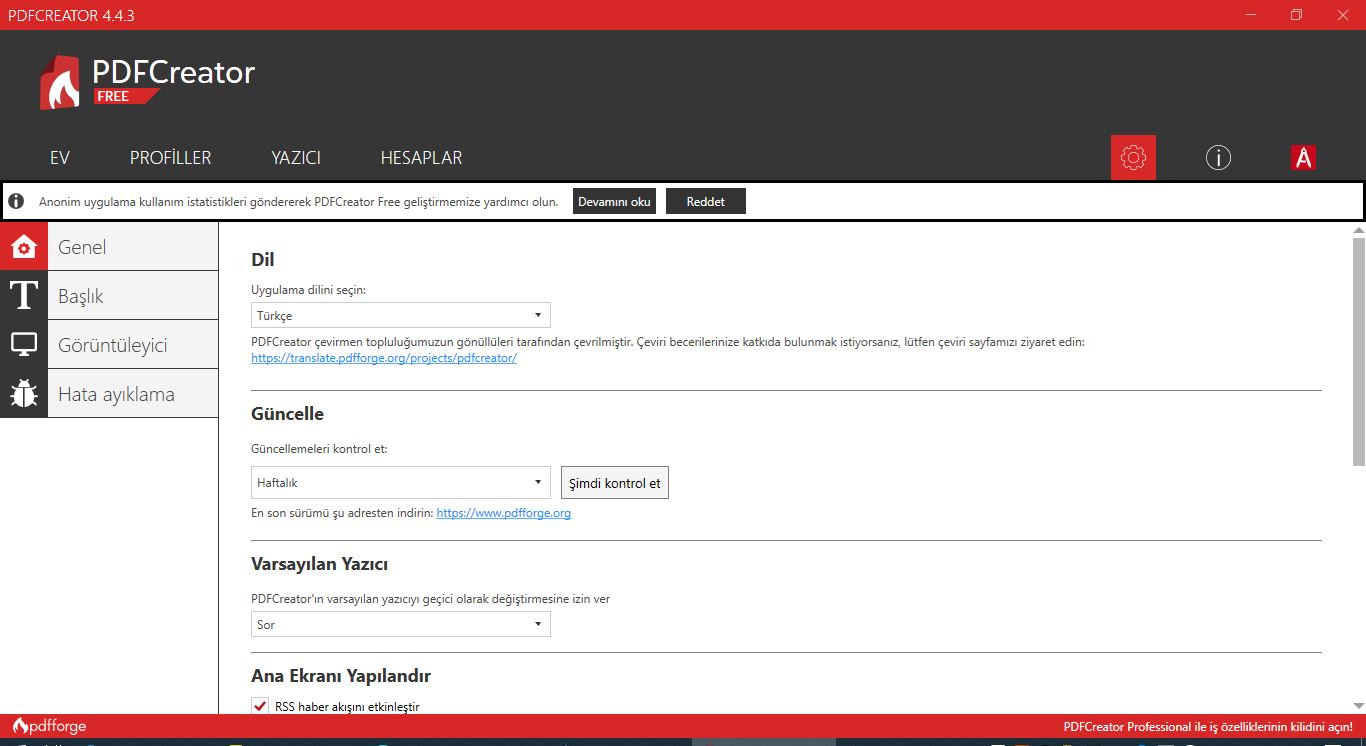Open the translate.pdfforge.org link

click(x=384, y=358)
